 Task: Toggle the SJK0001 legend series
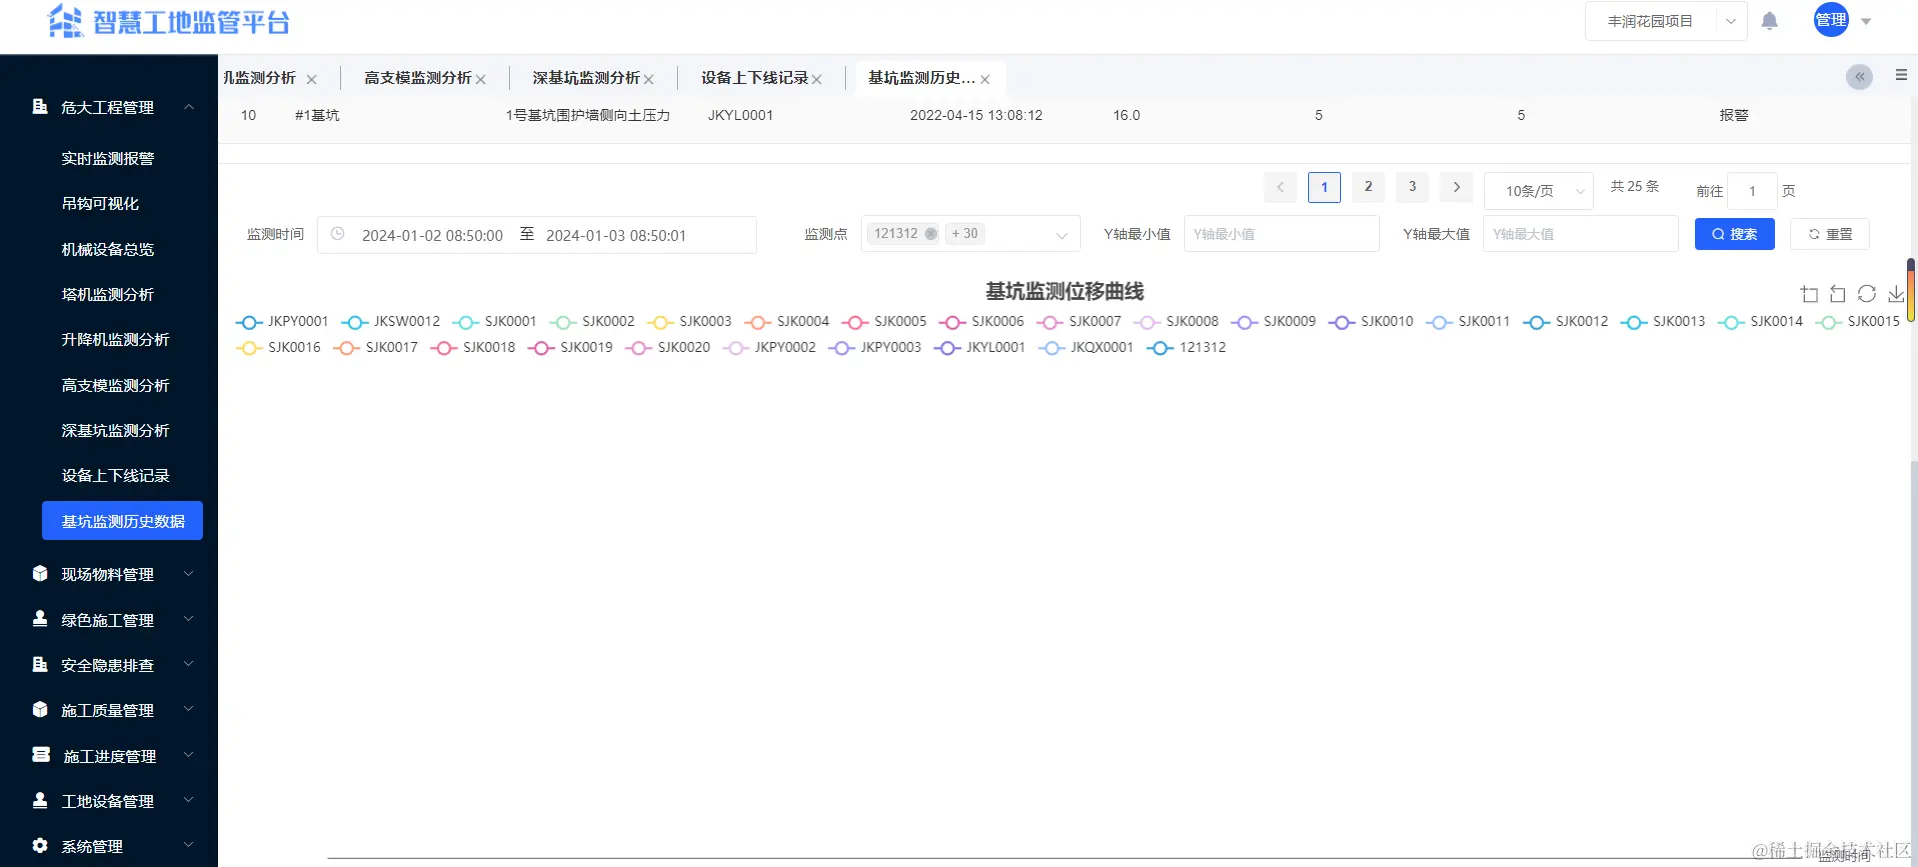(494, 322)
